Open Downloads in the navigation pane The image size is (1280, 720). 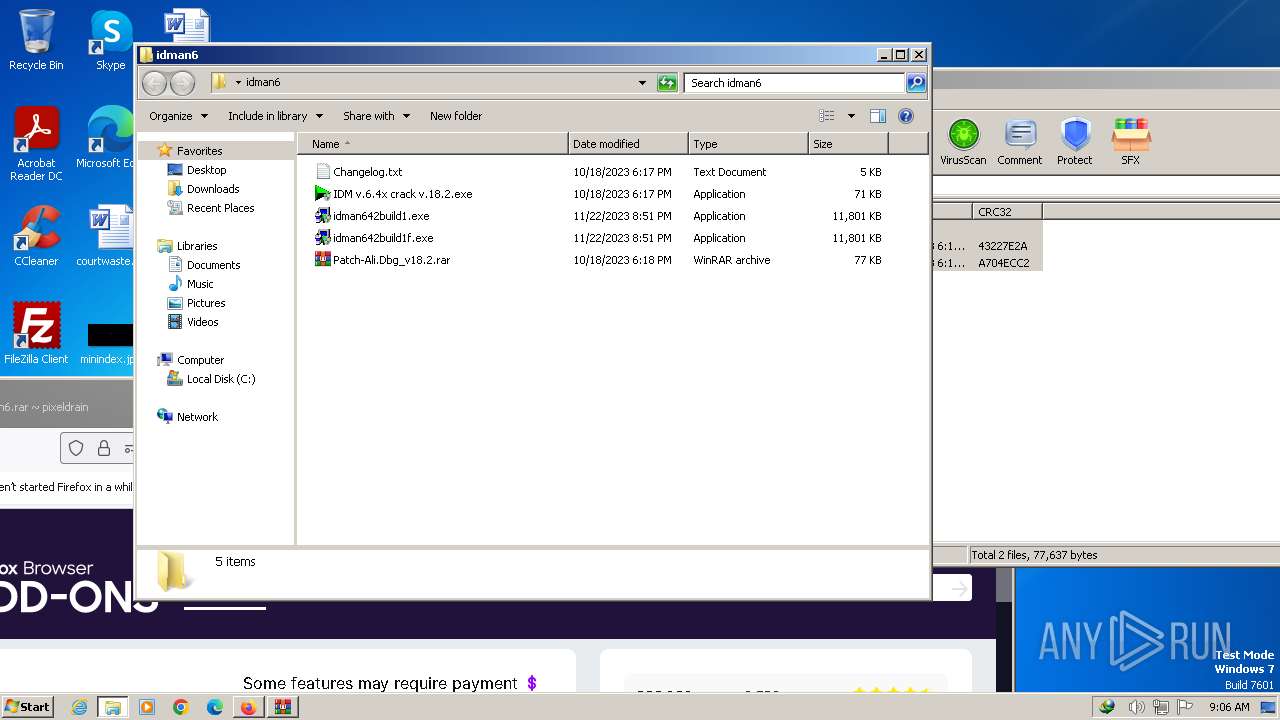pos(213,189)
